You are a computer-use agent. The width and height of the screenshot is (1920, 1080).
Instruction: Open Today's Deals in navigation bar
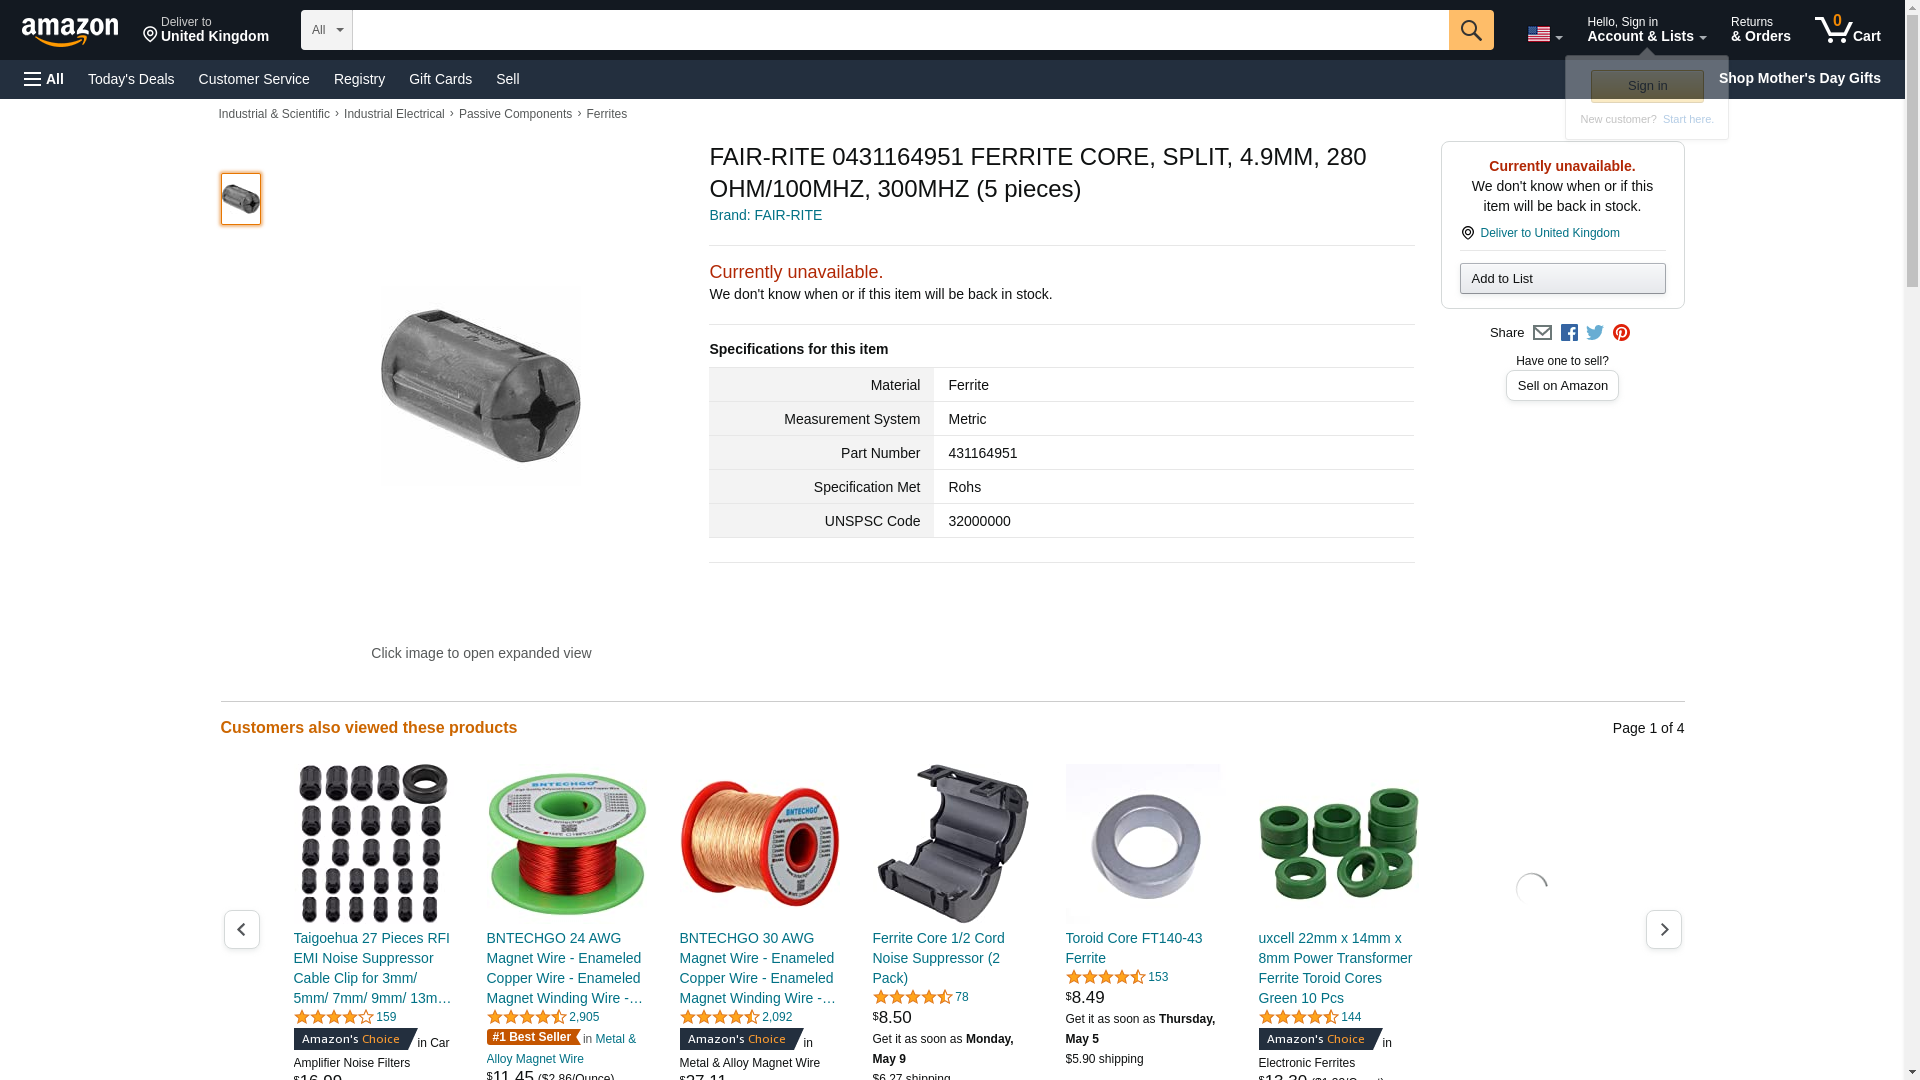131,79
